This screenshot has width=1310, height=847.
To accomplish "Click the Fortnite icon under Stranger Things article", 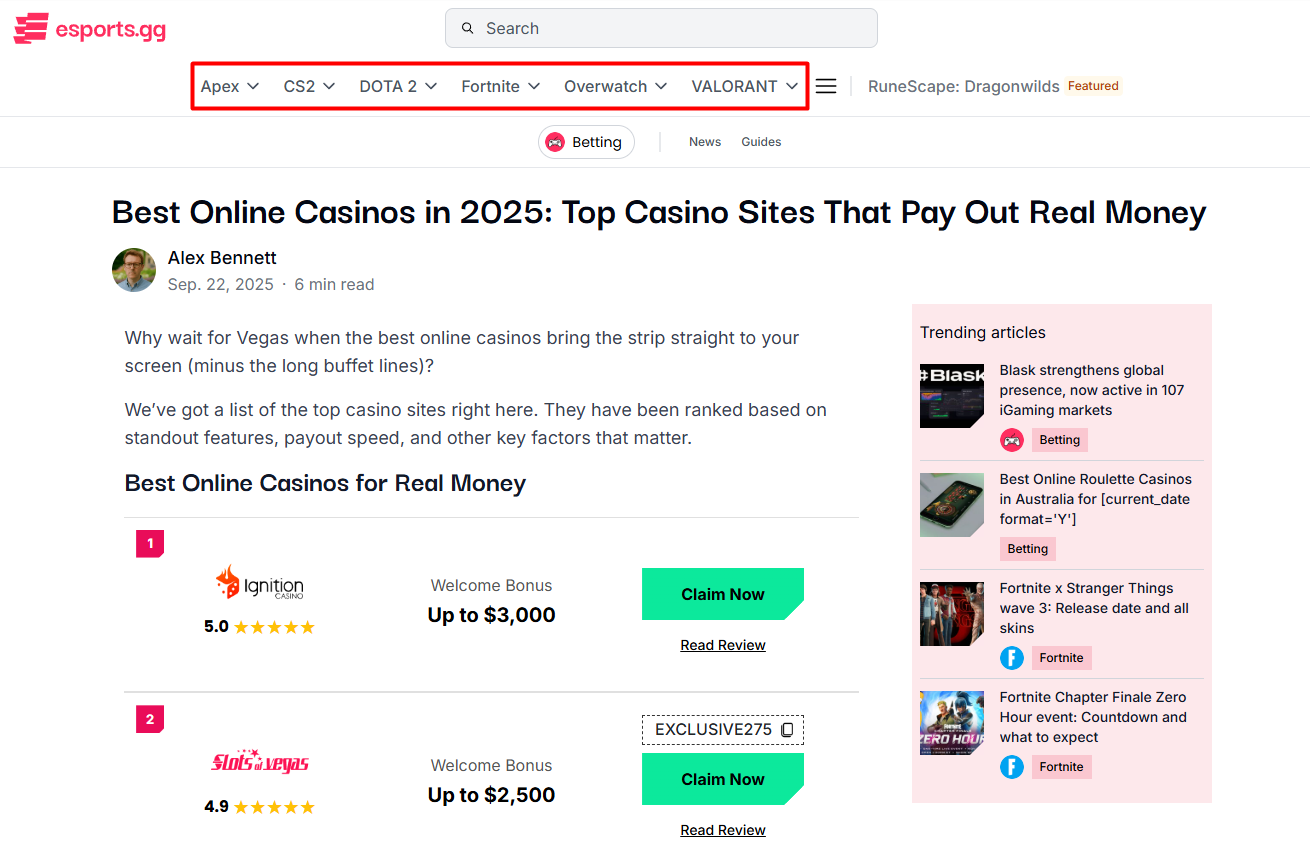I will tap(1012, 658).
